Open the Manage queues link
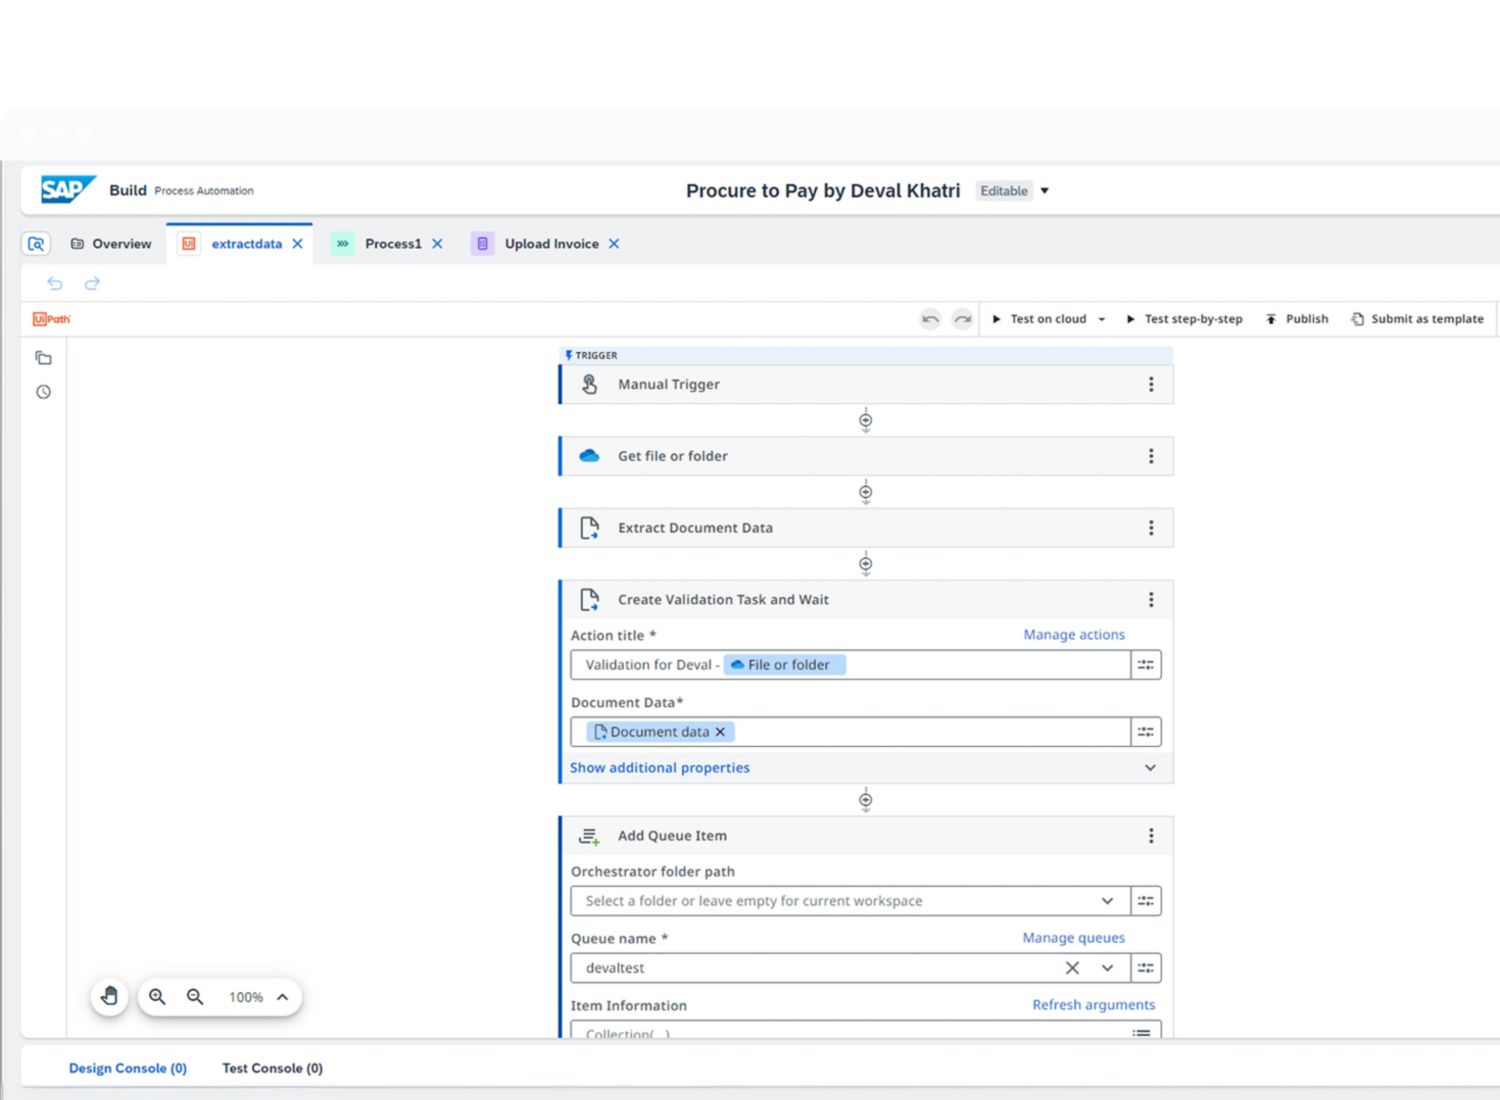 pyautogui.click(x=1073, y=938)
